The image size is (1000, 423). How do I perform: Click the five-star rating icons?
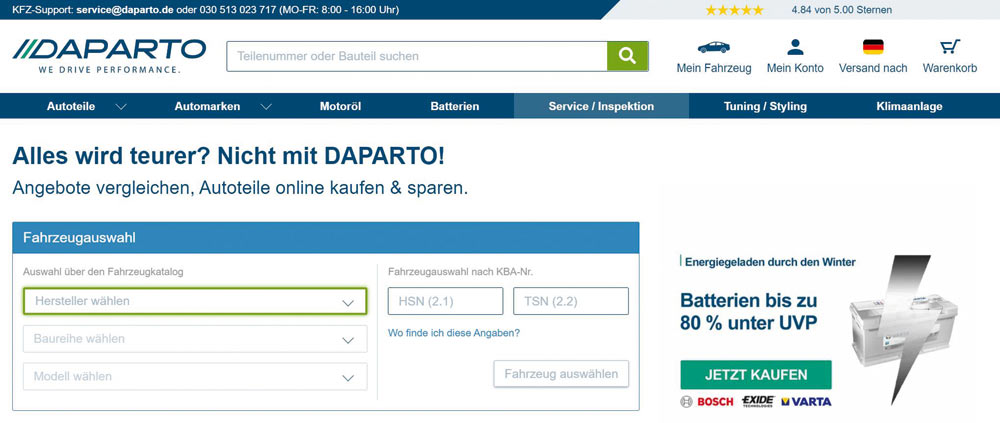(734, 10)
